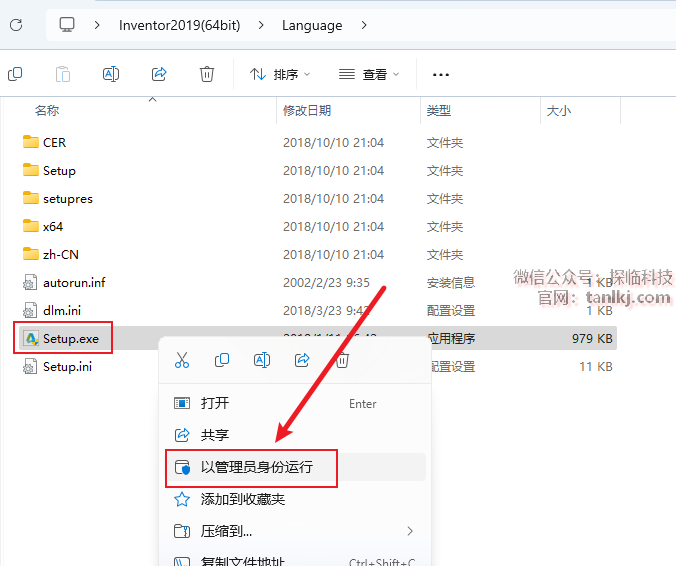Select the Setup folder
The image size is (676, 566).
(x=59, y=171)
